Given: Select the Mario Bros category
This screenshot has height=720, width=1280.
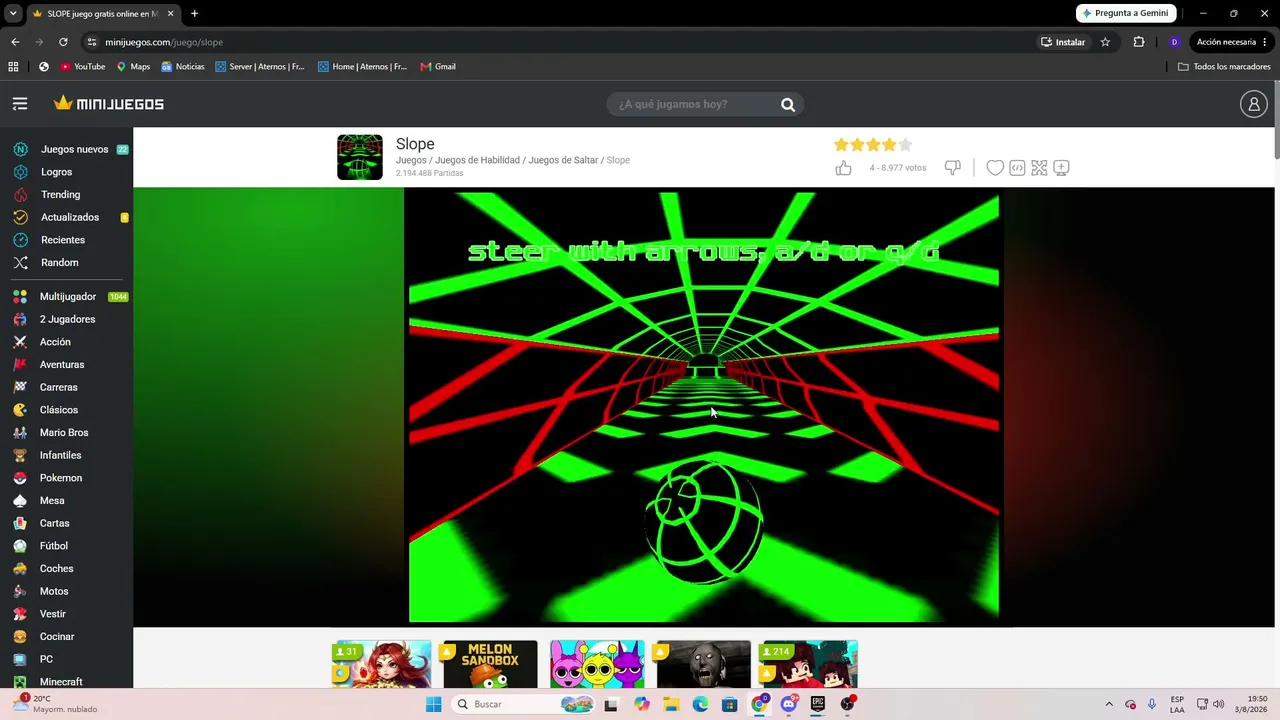Looking at the screenshot, I should click(x=64, y=433).
